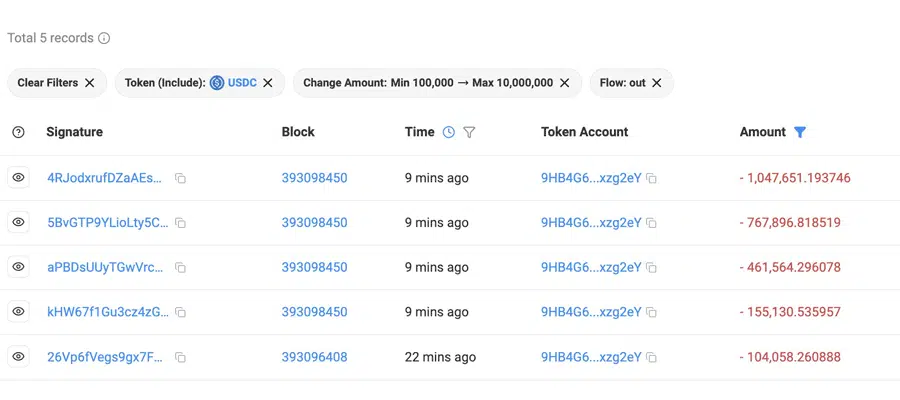Copy signature 4RJodxrufDZaAEs
Viewport: 900px width, 400px height.
point(181,179)
